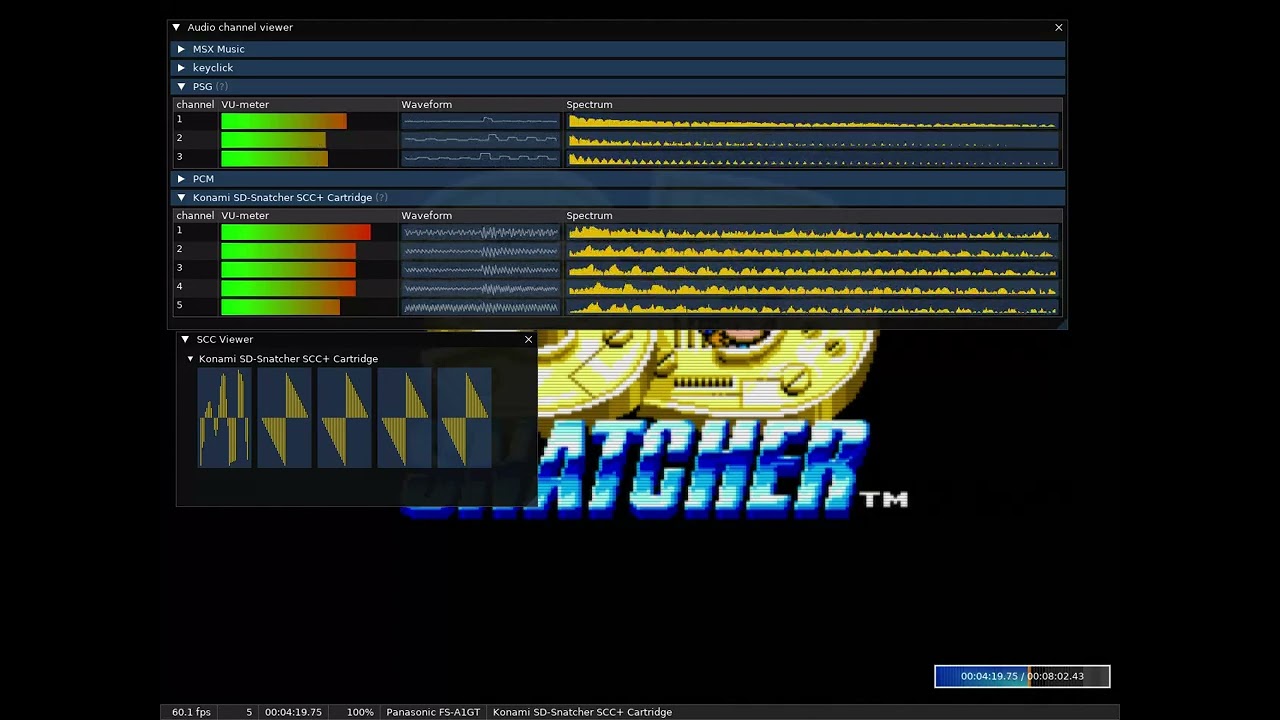The height and width of the screenshot is (720, 1280).
Task: Click SCC channel 4 VU-meter bar
Action: 288,289
